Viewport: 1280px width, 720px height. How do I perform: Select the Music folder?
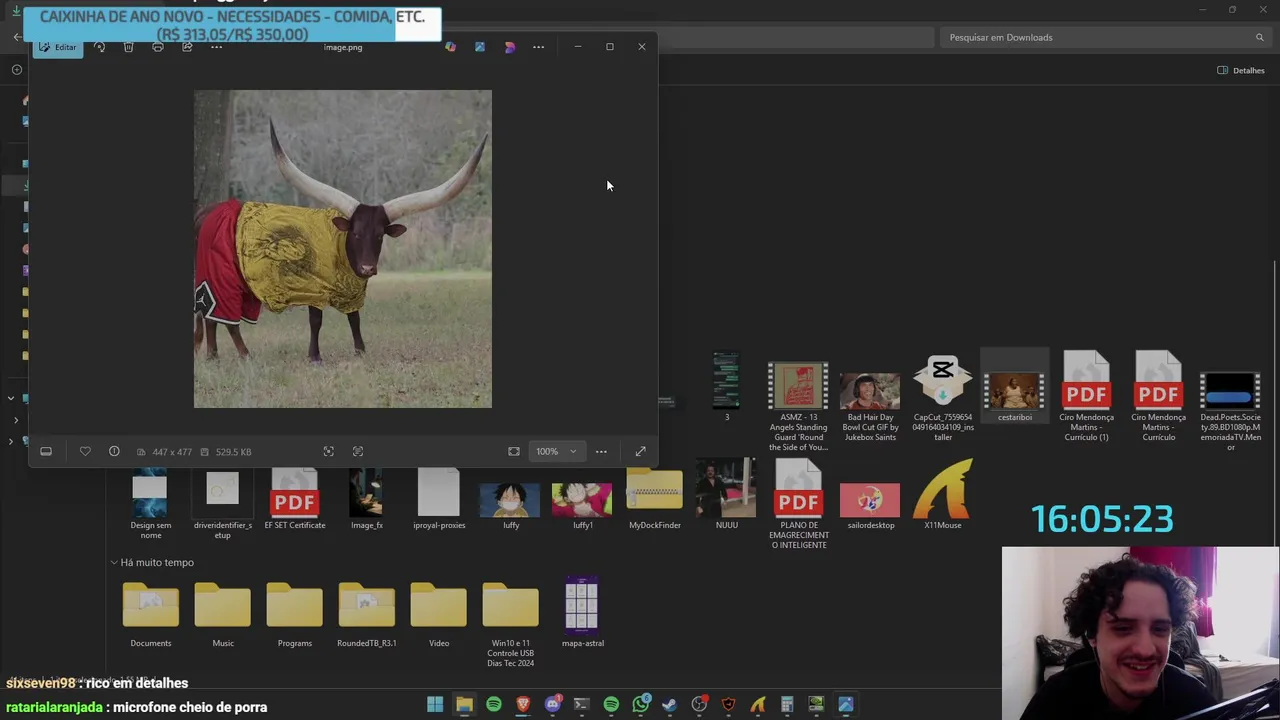tap(223, 613)
